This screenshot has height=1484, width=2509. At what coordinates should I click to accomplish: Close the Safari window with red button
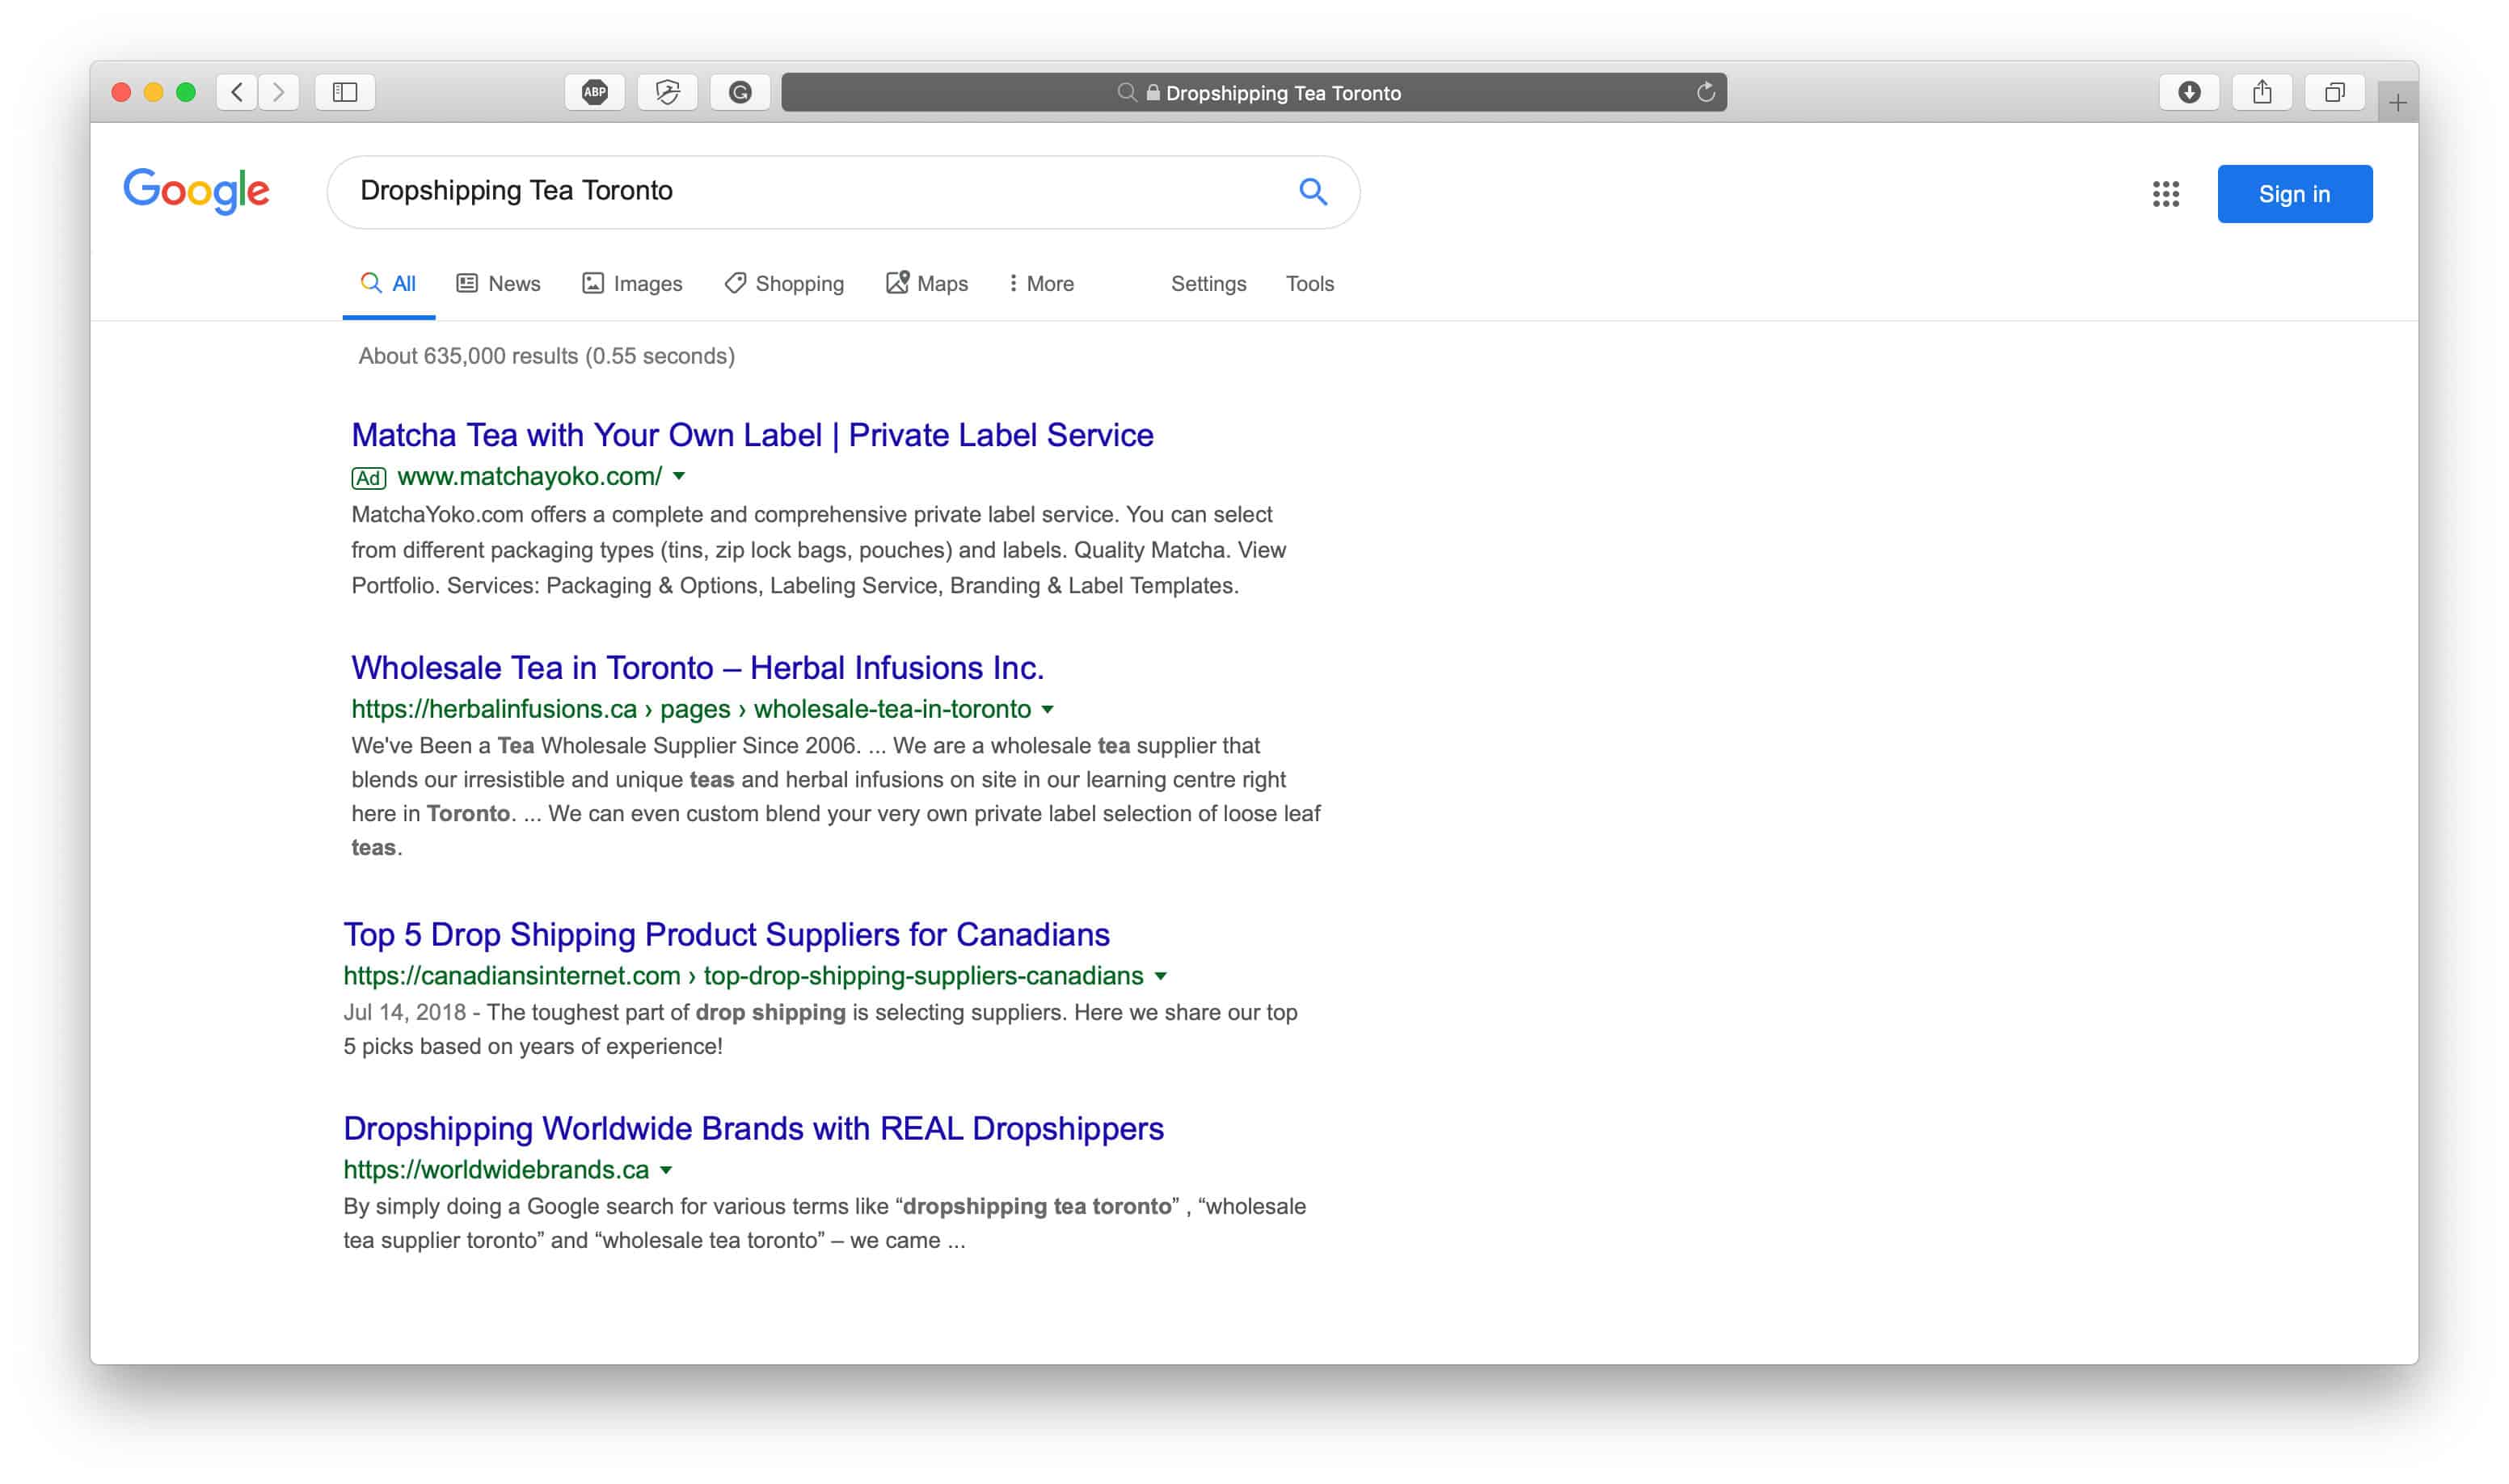point(121,92)
